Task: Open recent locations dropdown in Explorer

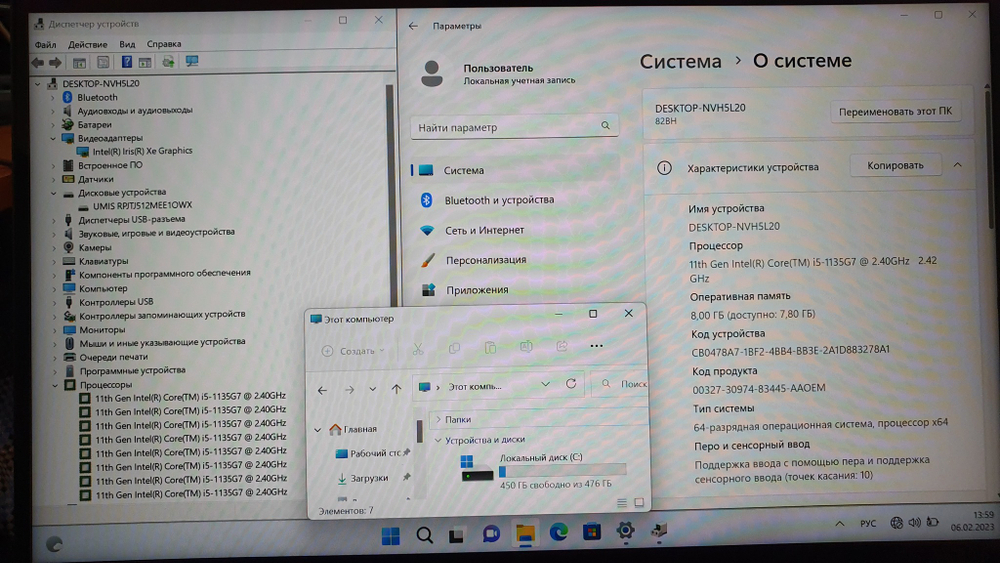Action: (x=373, y=389)
